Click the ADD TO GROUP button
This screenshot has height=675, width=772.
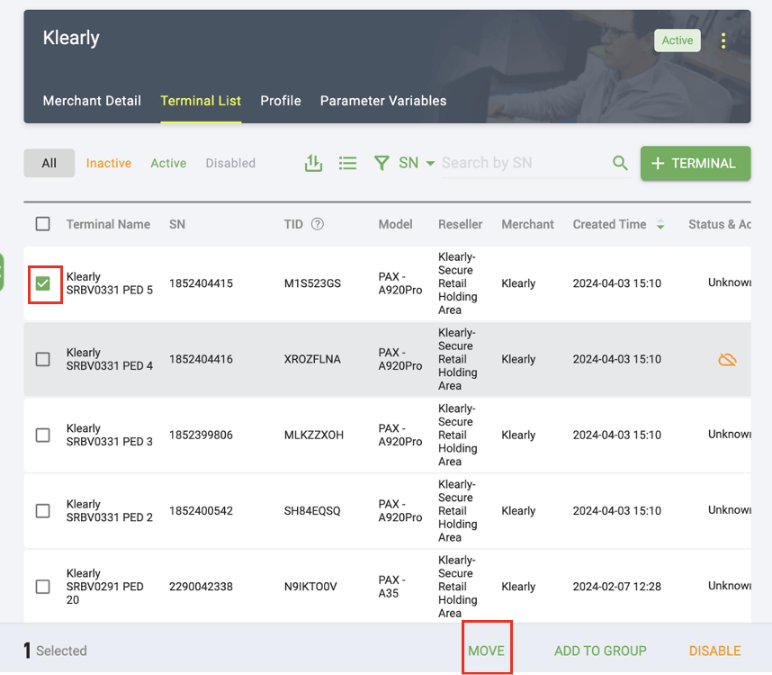tap(600, 651)
